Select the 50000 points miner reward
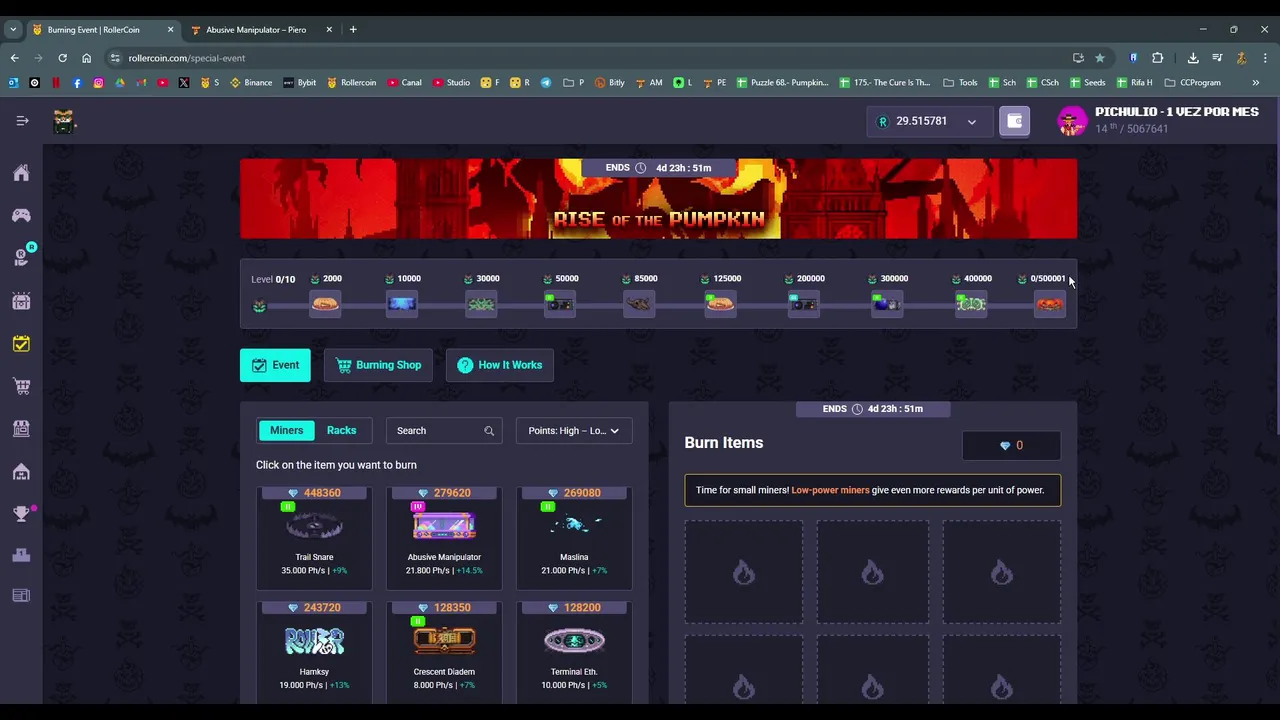The height and width of the screenshot is (720, 1280). click(x=560, y=304)
